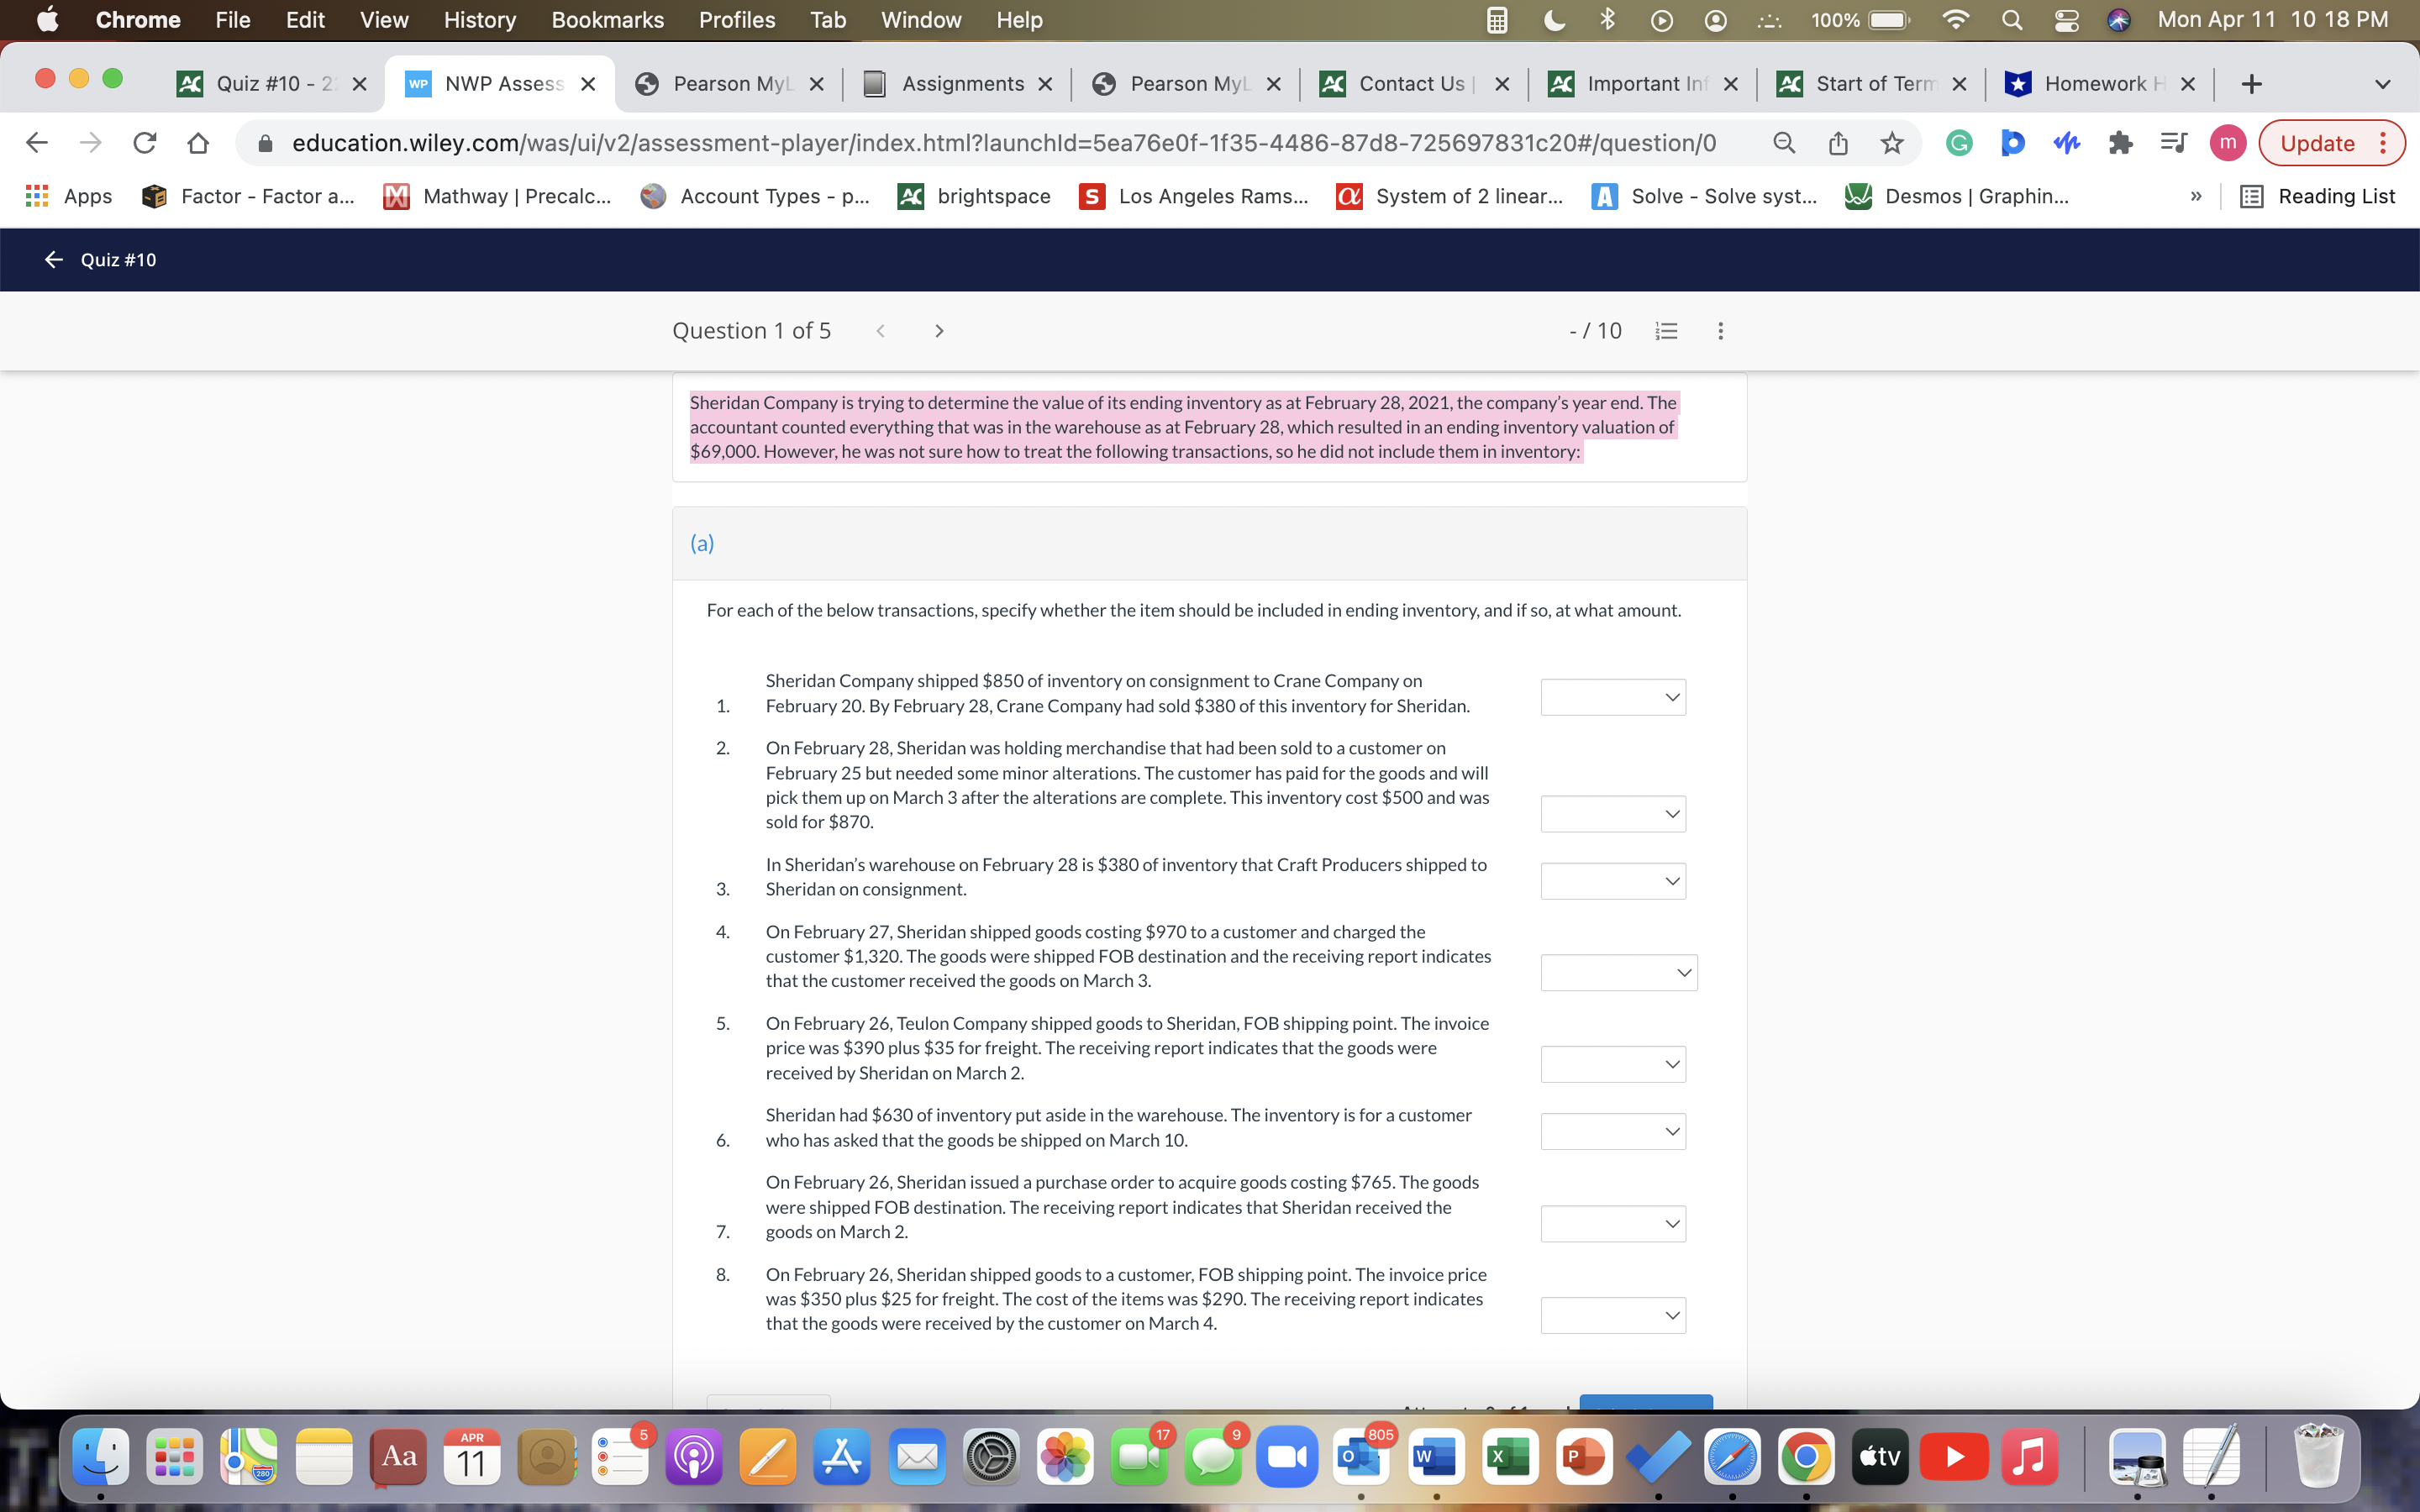Image resolution: width=2420 pixels, height=1512 pixels.
Task: Open the numbered question list panel
Action: coord(1666,330)
